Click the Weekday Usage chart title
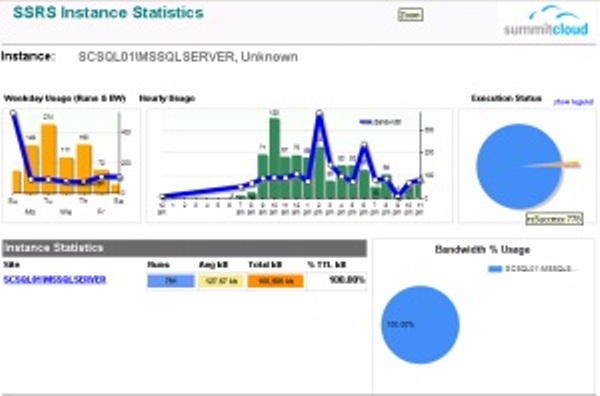Image resolution: width=600 pixels, height=396 pixels. pyautogui.click(x=64, y=99)
